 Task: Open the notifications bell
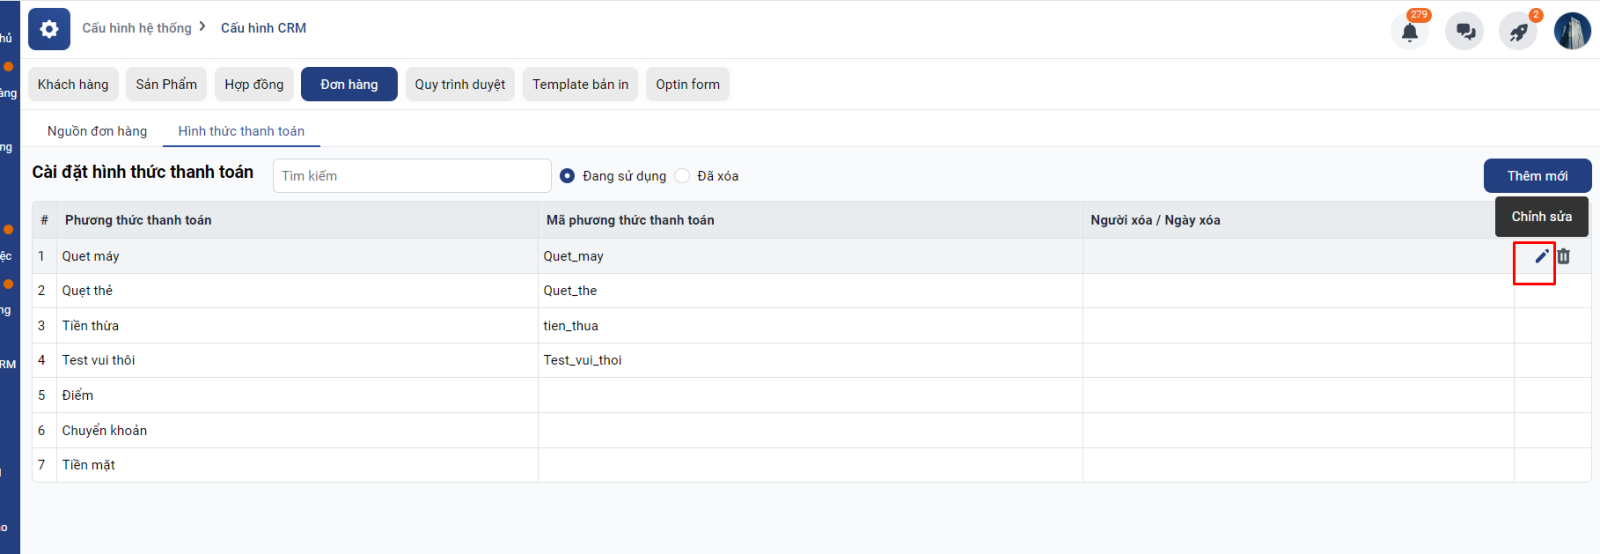[1409, 31]
